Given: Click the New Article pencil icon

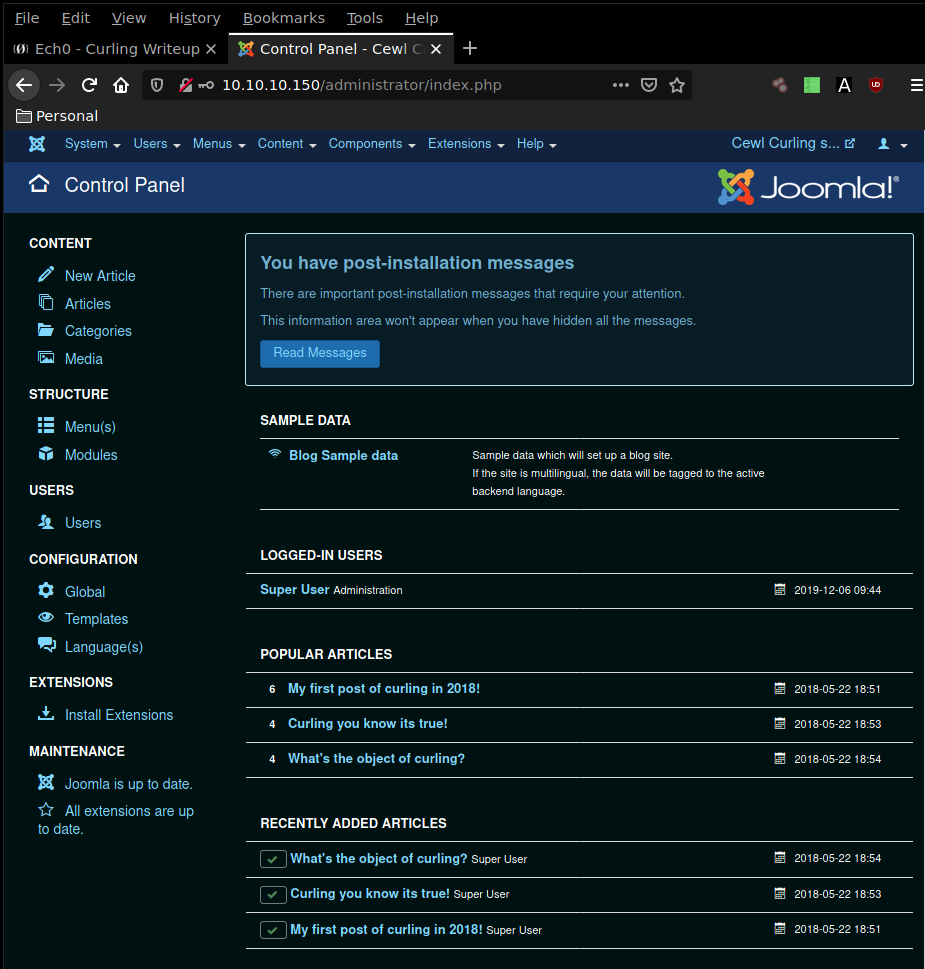Looking at the screenshot, I should coord(46,274).
